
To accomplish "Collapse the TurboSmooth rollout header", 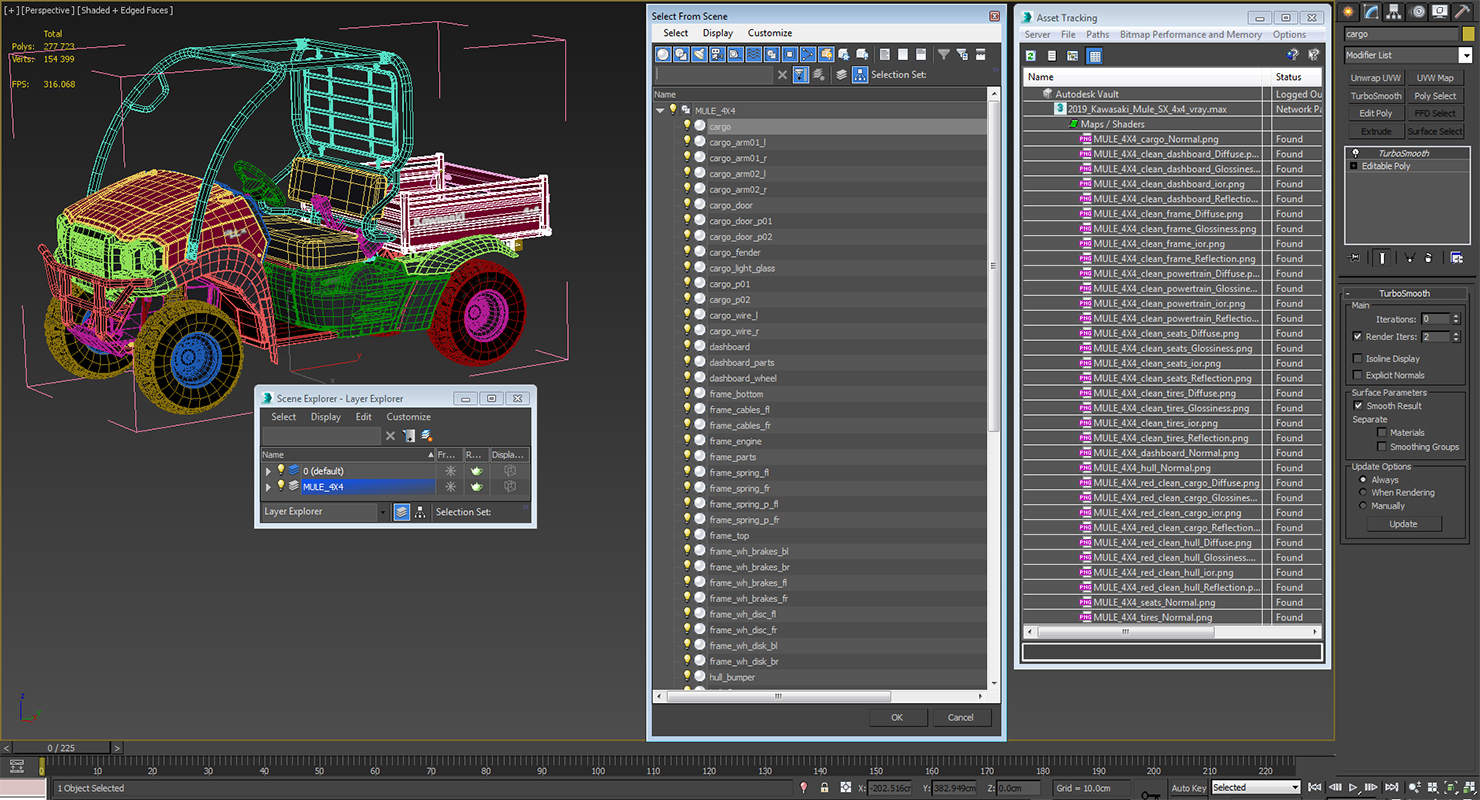I will 1404,293.
